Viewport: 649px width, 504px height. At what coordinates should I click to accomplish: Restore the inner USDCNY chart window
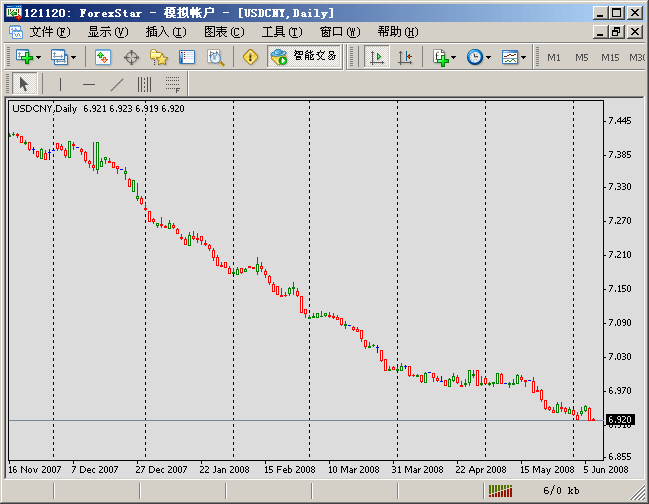pos(617,32)
